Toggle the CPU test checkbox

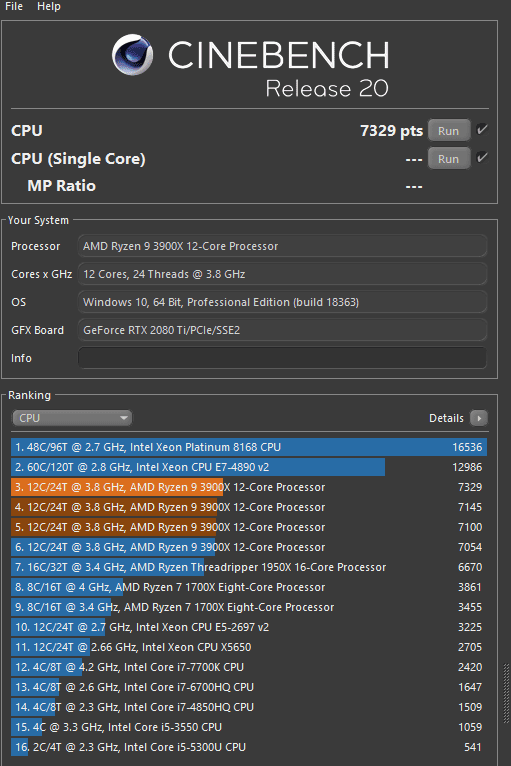pos(482,129)
